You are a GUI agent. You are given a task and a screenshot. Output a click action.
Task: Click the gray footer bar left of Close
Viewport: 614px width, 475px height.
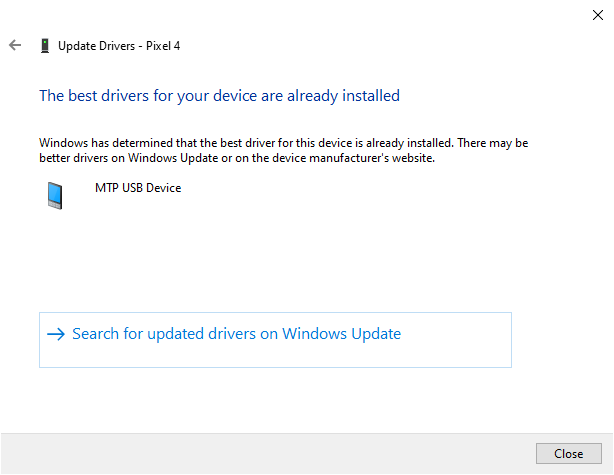tap(270, 453)
